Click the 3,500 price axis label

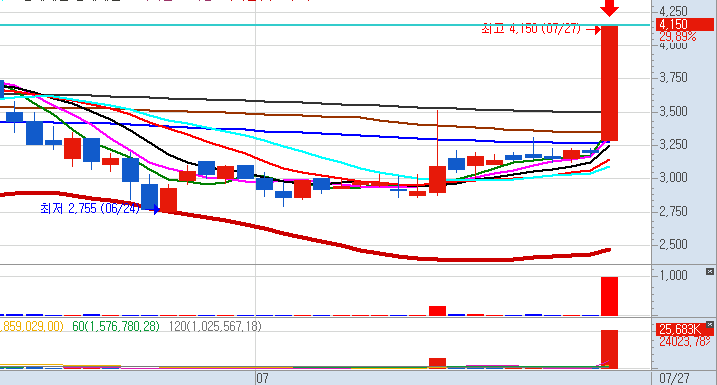tap(673, 111)
